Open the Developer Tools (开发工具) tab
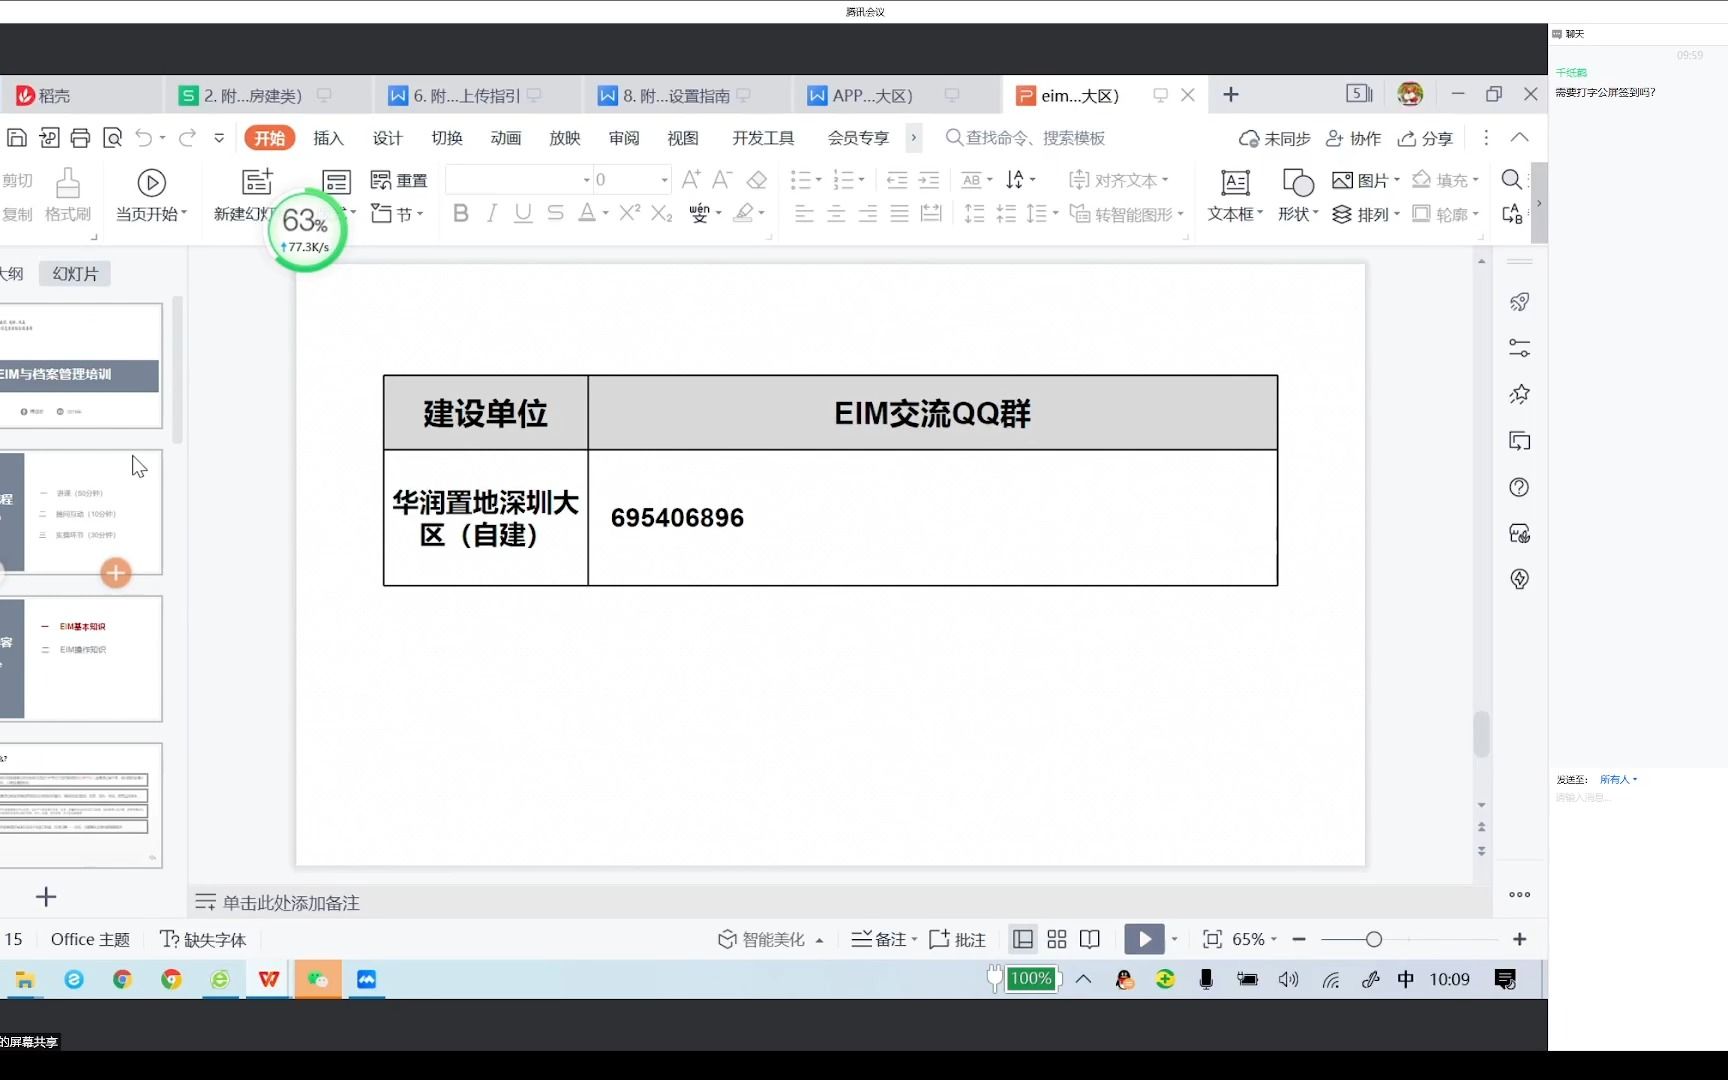This screenshot has width=1728, height=1080. point(763,138)
